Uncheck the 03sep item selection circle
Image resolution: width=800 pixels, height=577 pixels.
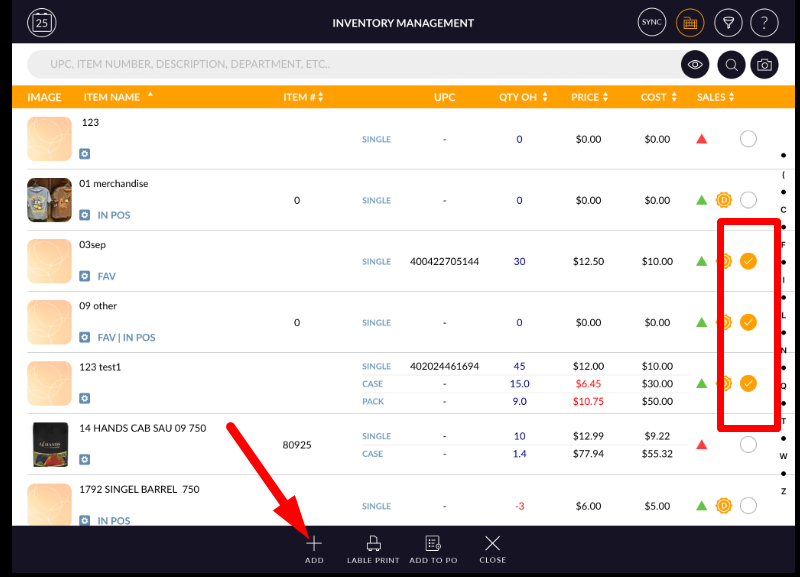tap(748, 261)
